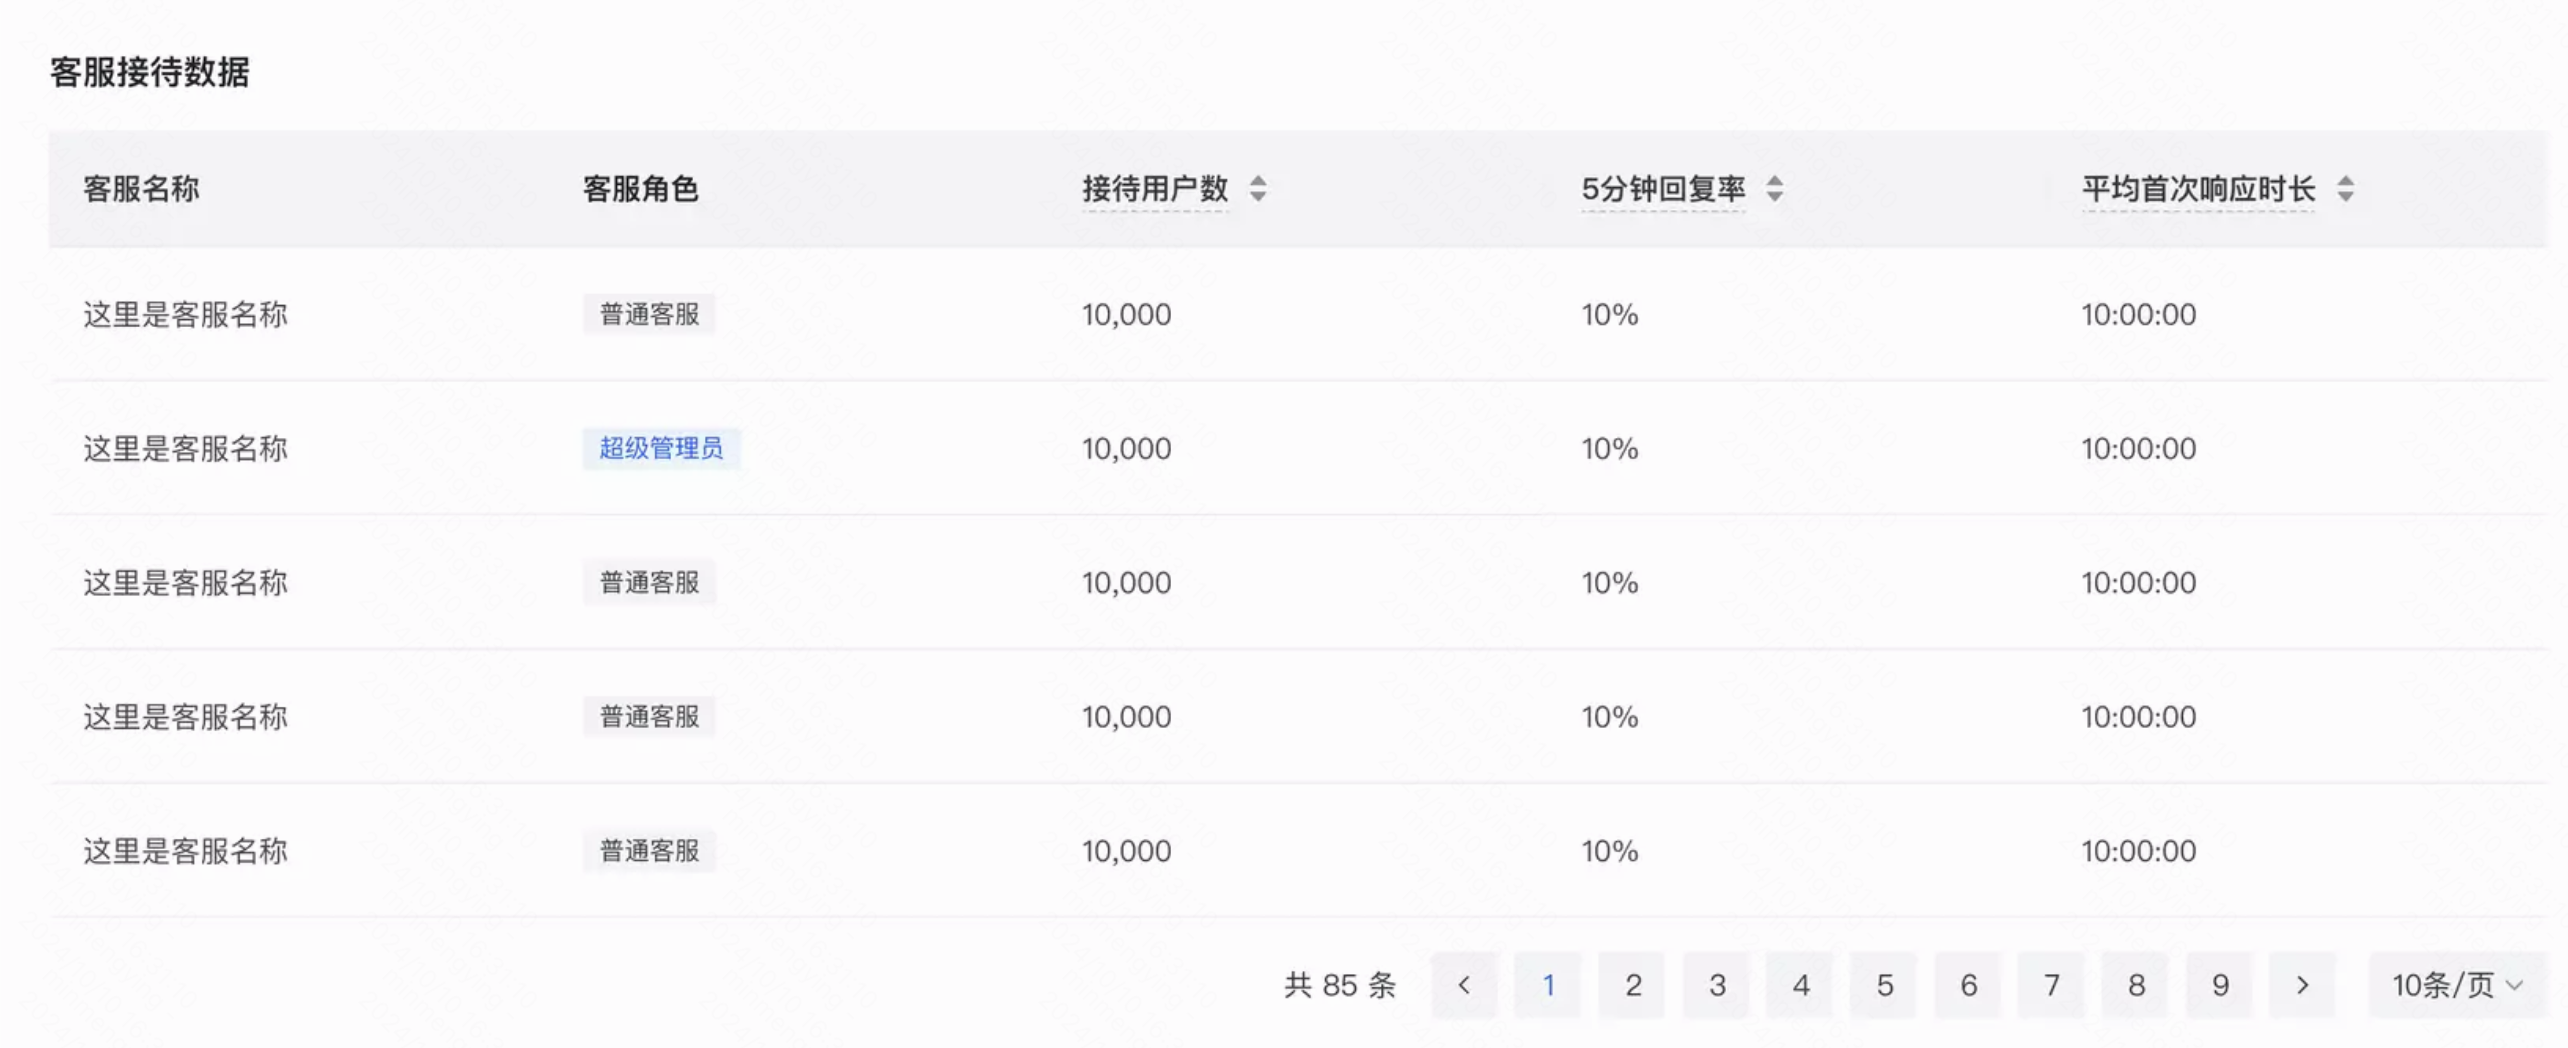
Task: Click the sort icon beside 5分钟回复率
Action: 1775,188
